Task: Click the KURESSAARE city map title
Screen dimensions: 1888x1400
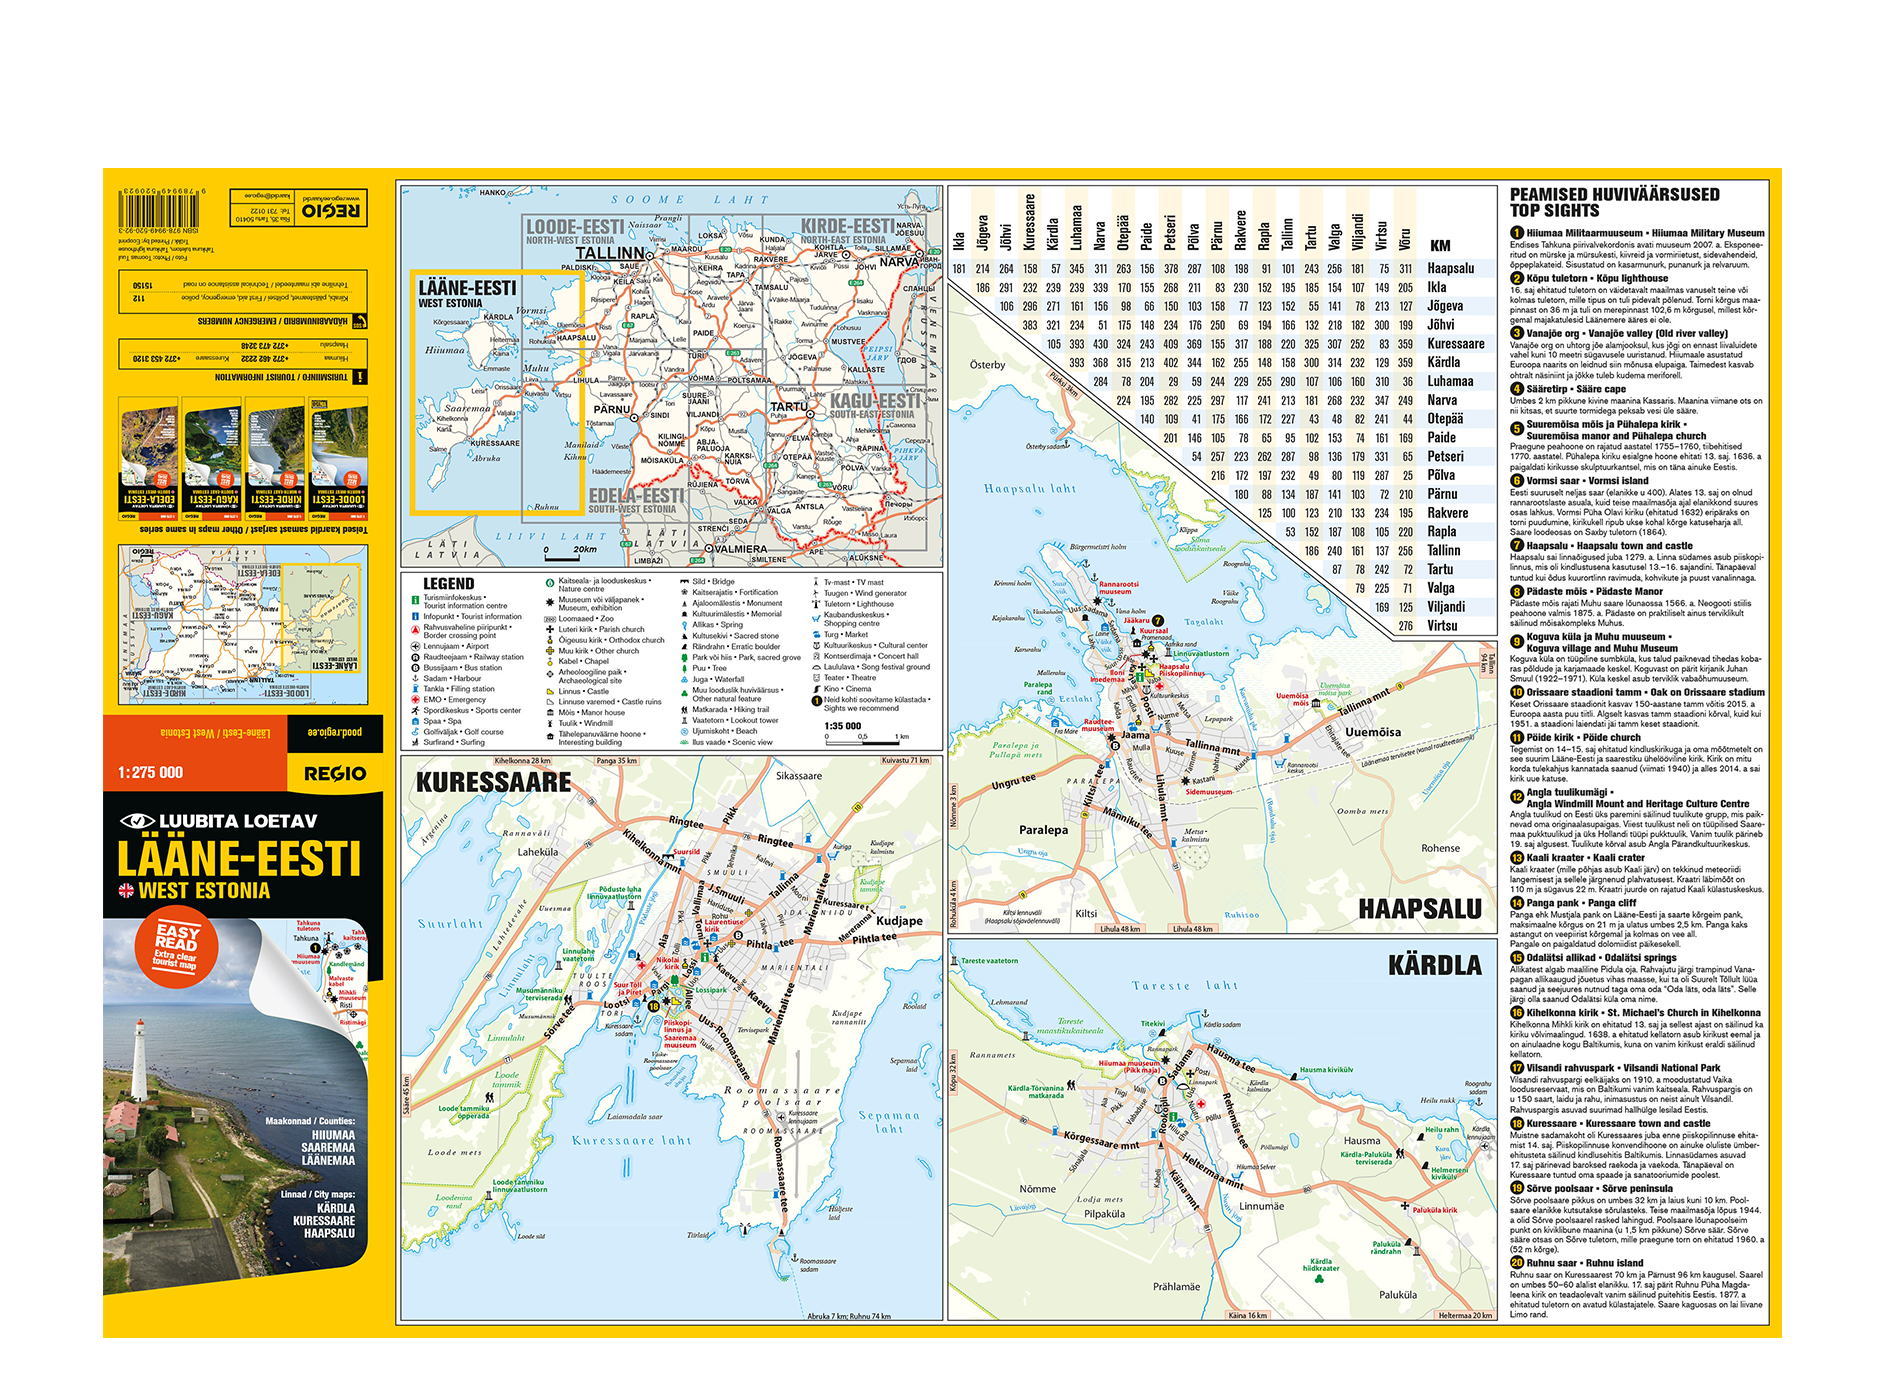Action: [493, 782]
